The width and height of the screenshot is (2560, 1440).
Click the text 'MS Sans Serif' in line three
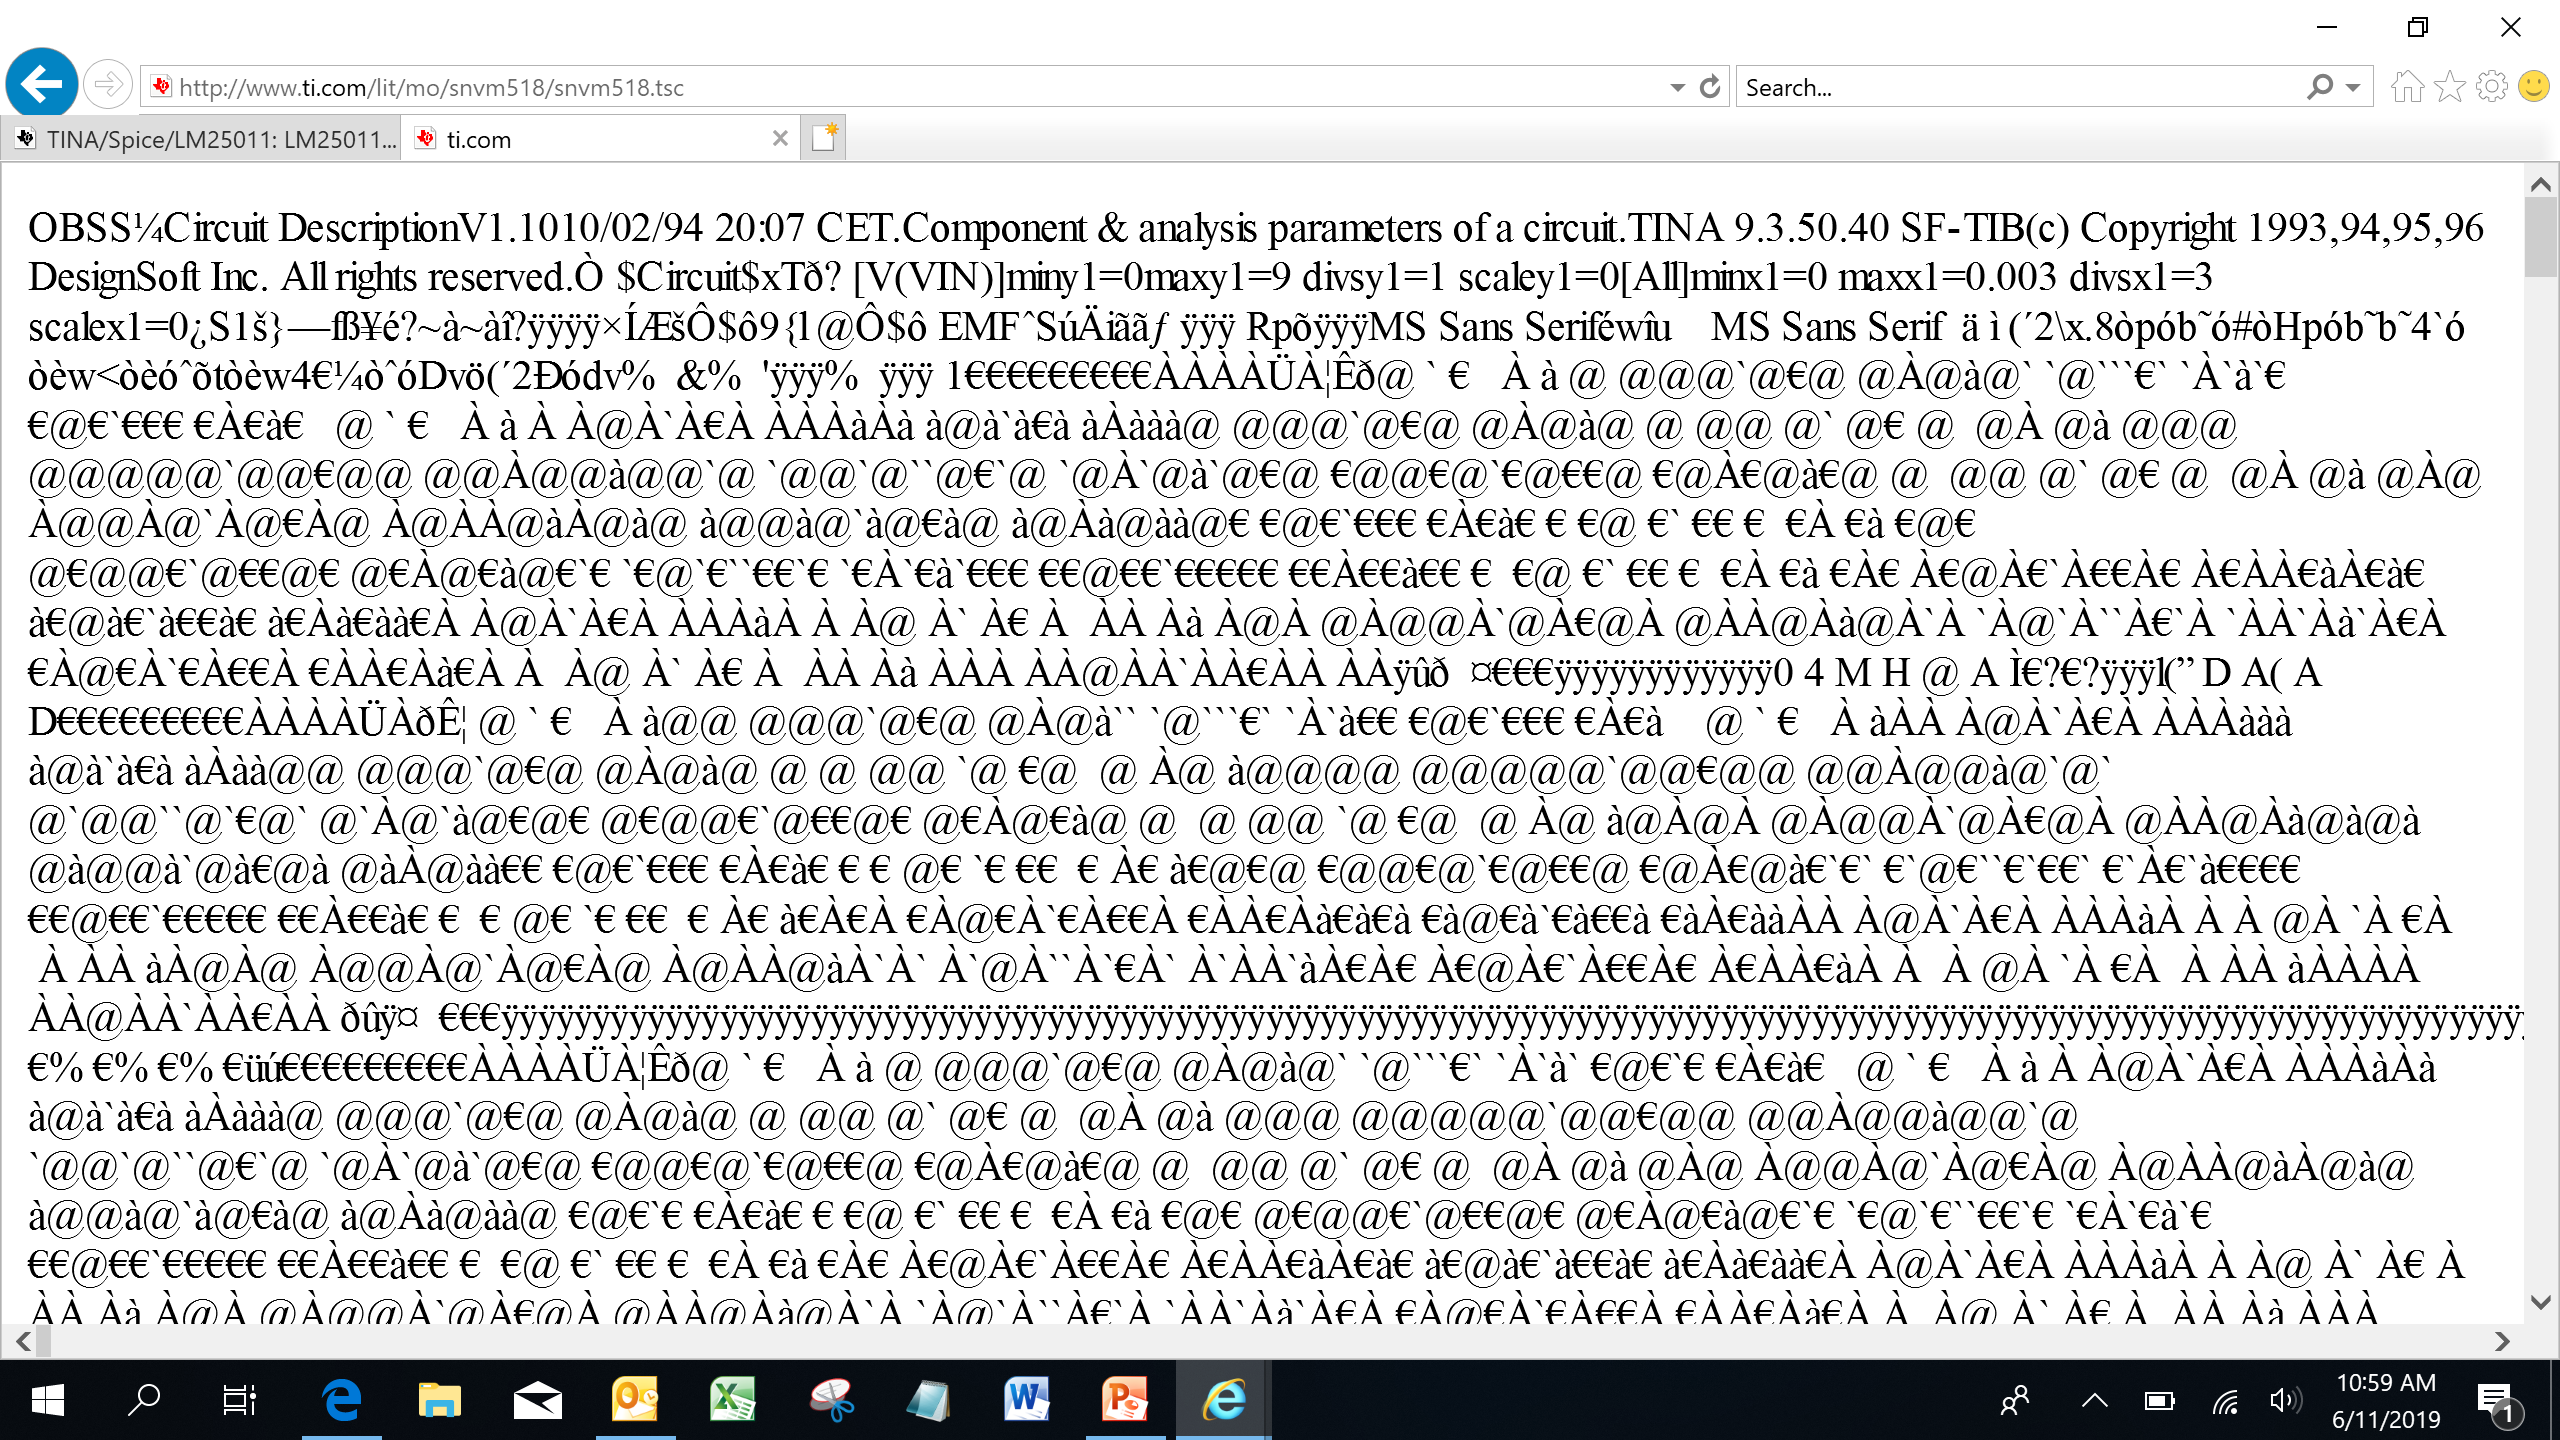(1828, 327)
